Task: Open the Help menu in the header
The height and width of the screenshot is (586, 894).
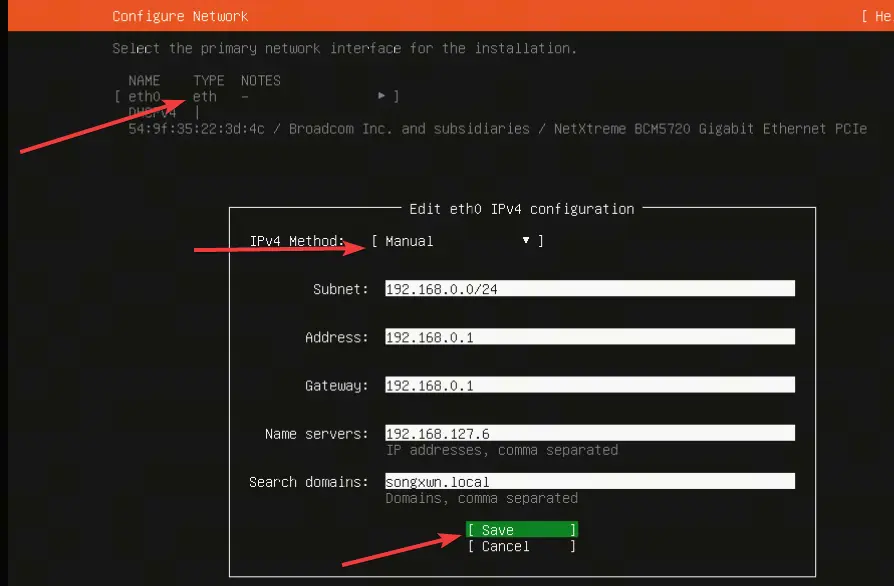Action: pyautogui.click(x=877, y=16)
